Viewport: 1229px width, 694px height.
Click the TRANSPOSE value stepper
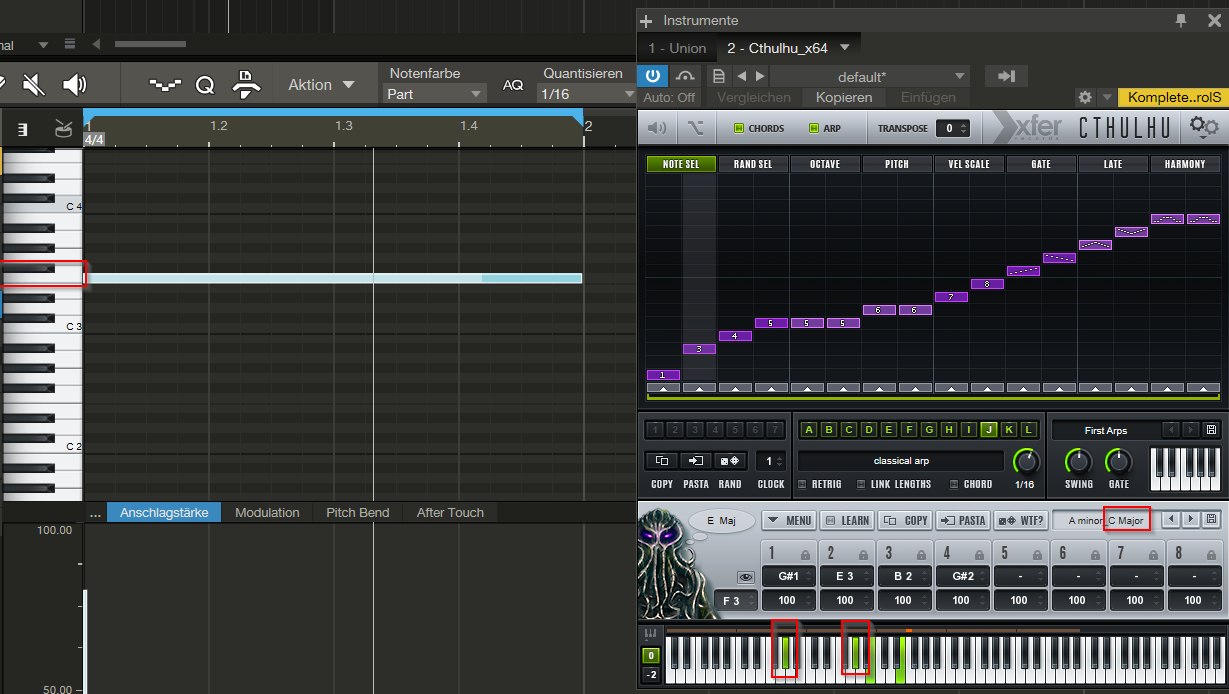tap(953, 128)
